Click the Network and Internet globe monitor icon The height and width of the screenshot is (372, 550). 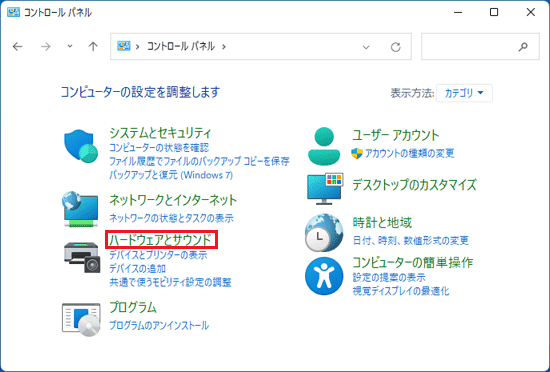pyautogui.click(x=81, y=209)
